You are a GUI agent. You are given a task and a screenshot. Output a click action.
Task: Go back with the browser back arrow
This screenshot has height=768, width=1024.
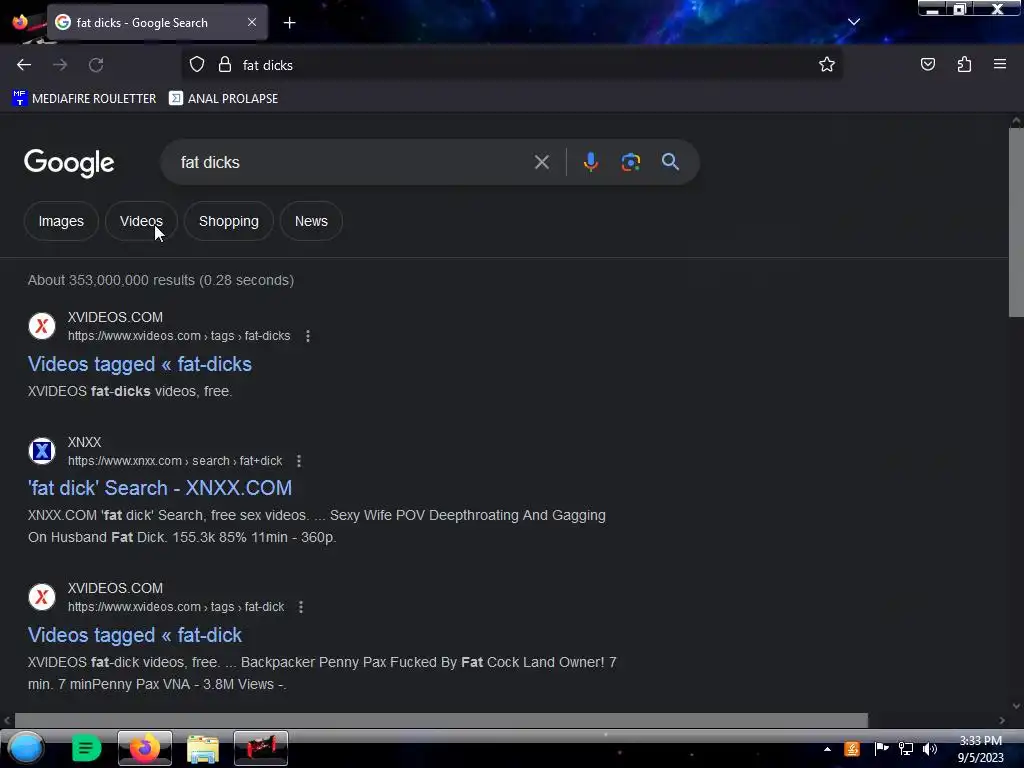tap(24, 65)
